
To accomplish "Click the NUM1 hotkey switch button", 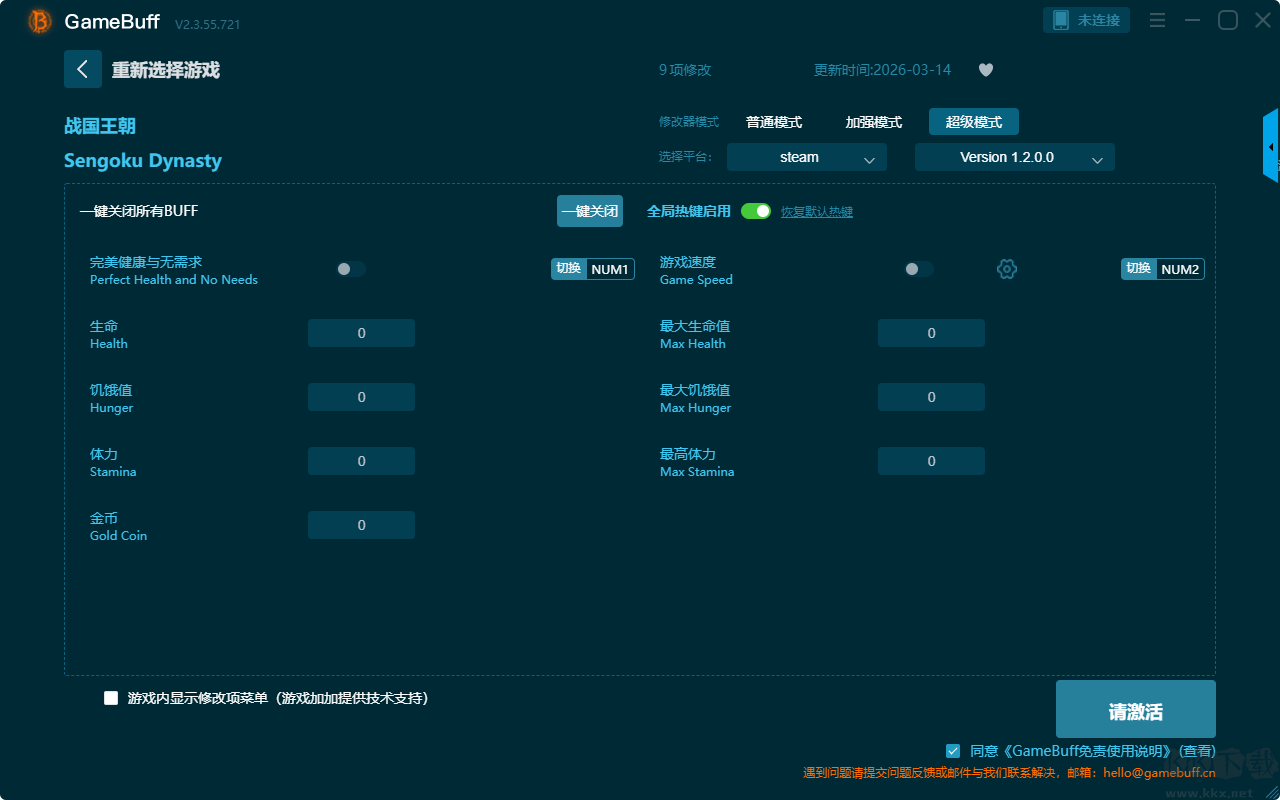I will coord(593,269).
